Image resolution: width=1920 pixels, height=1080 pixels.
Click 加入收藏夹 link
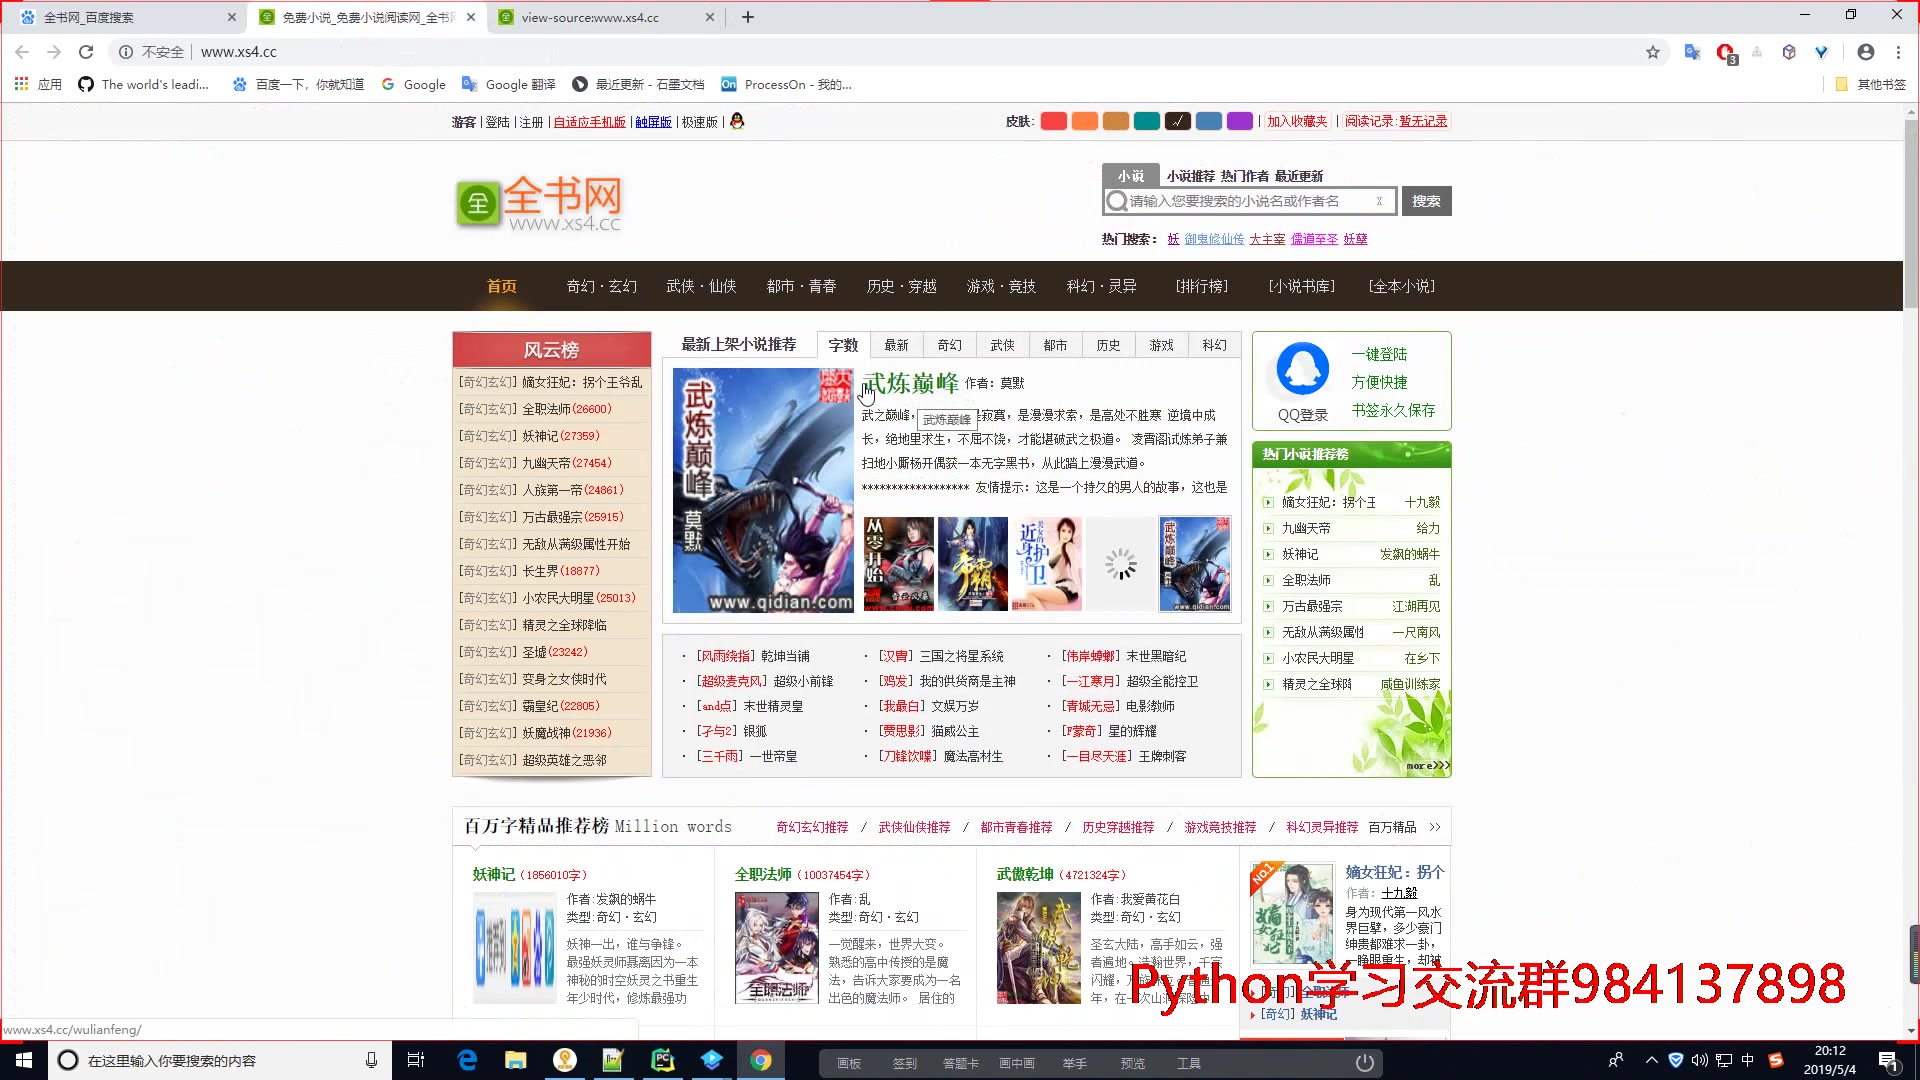point(1297,121)
